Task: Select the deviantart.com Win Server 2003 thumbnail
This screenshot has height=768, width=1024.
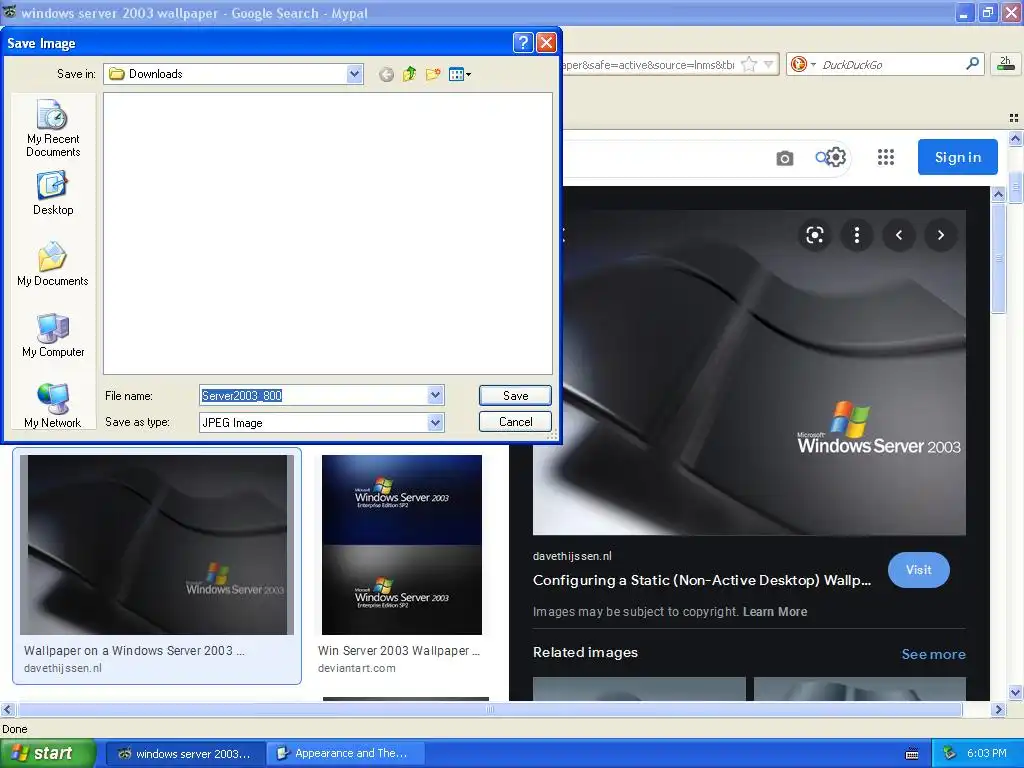Action: pyautogui.click(x=402, y=545)
